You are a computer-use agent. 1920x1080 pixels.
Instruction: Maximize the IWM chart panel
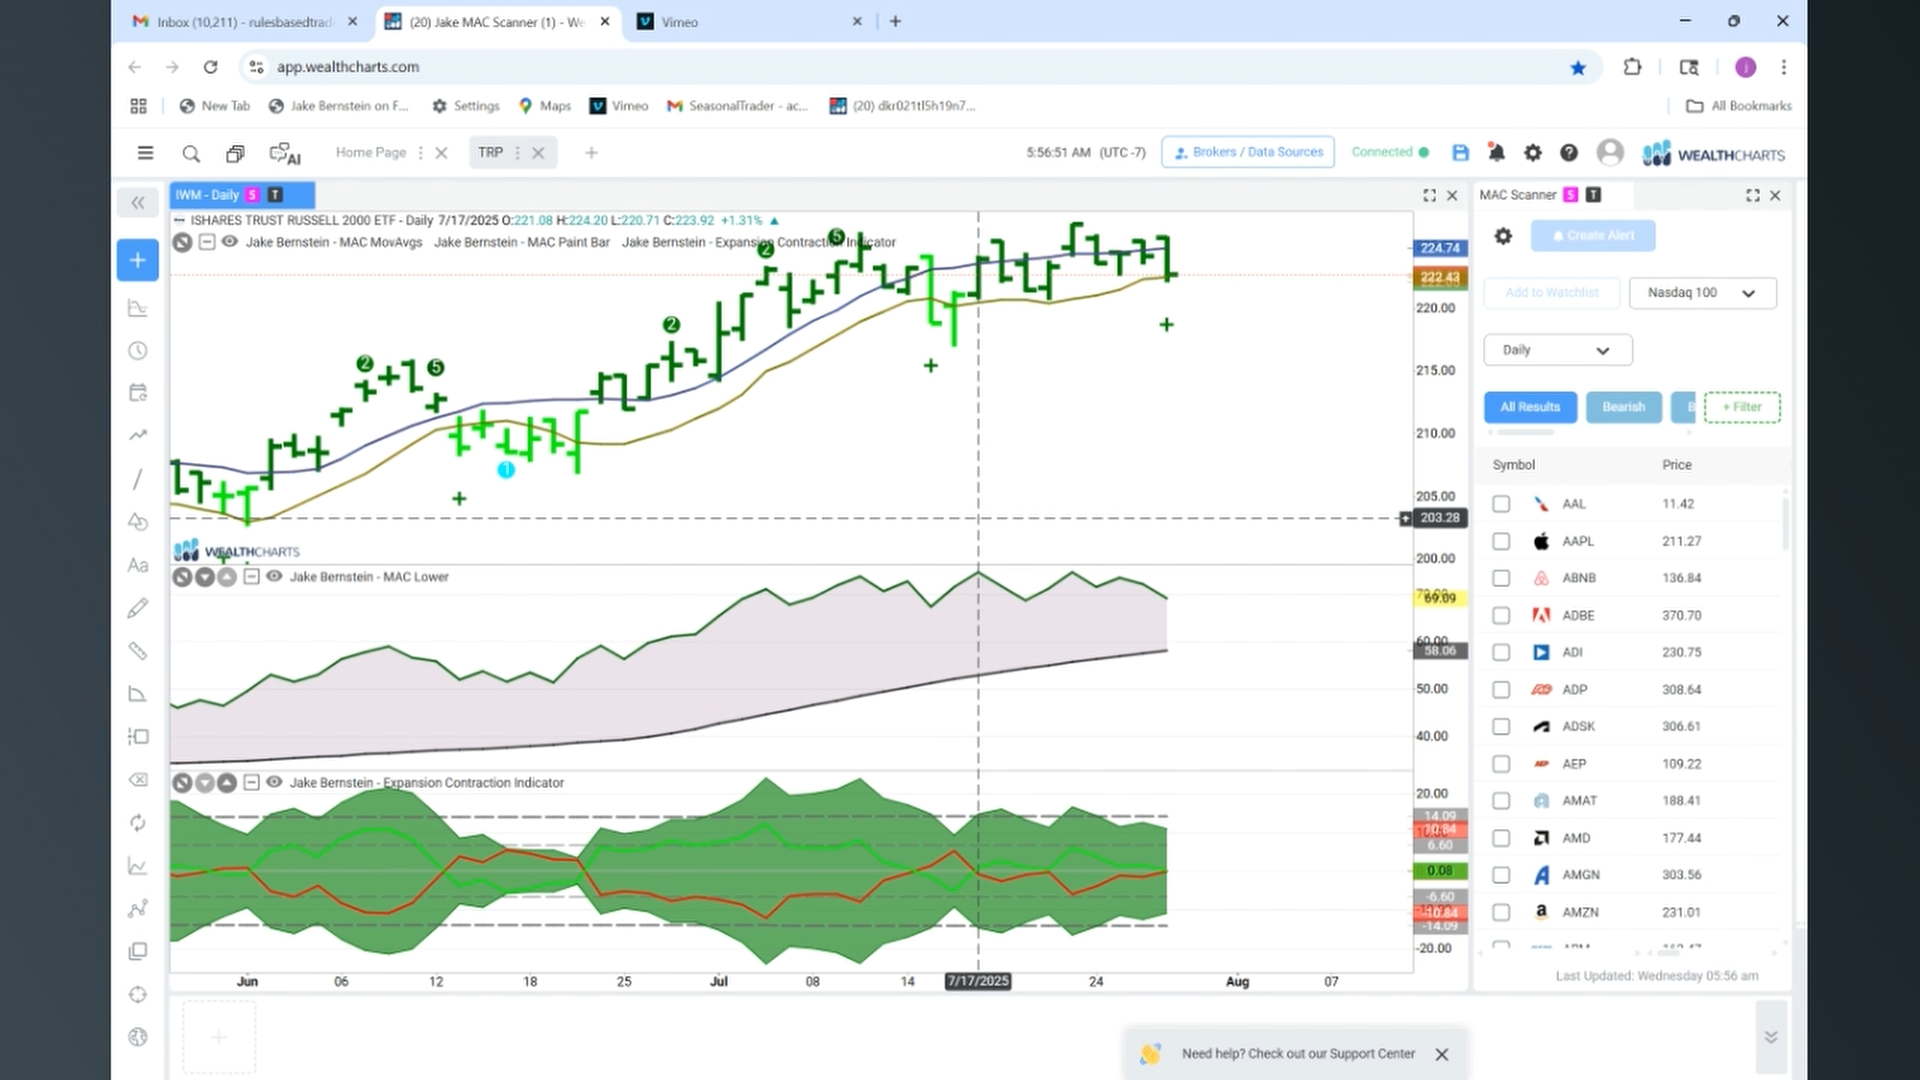coord(1429,195)
